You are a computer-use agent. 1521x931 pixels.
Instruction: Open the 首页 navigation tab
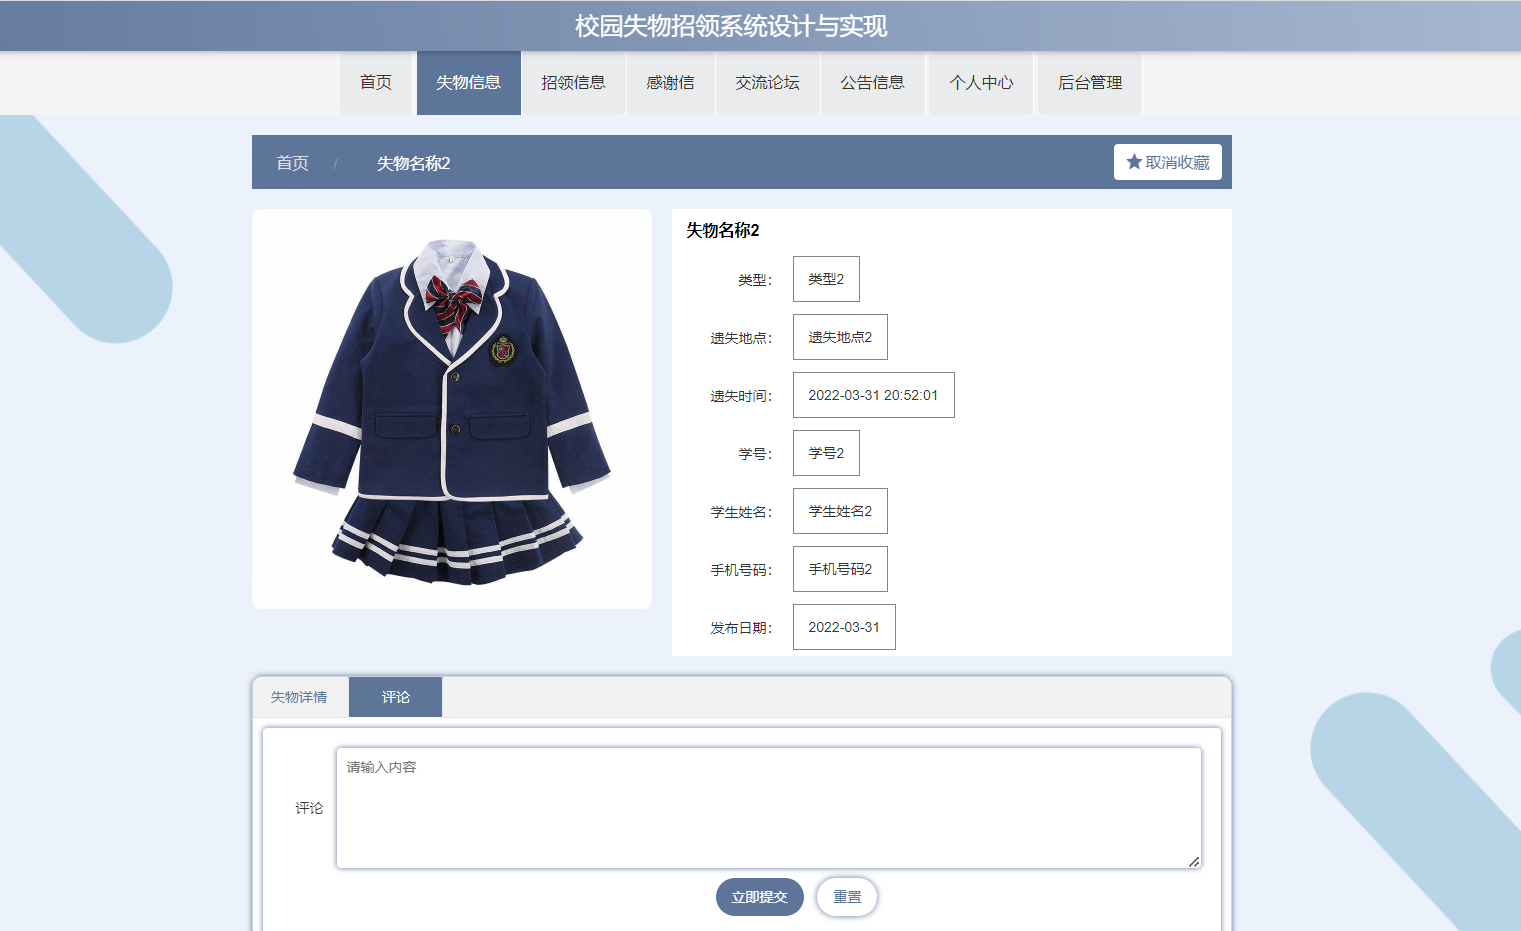(376, 83)
